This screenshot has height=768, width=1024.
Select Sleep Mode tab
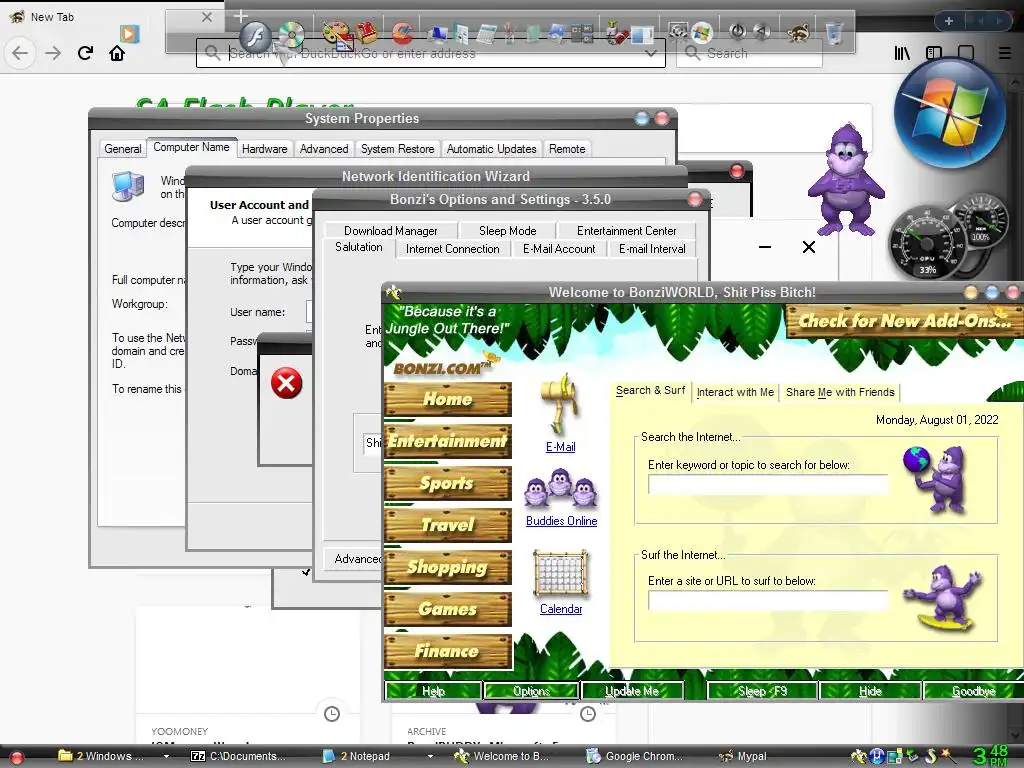(507, 231)
